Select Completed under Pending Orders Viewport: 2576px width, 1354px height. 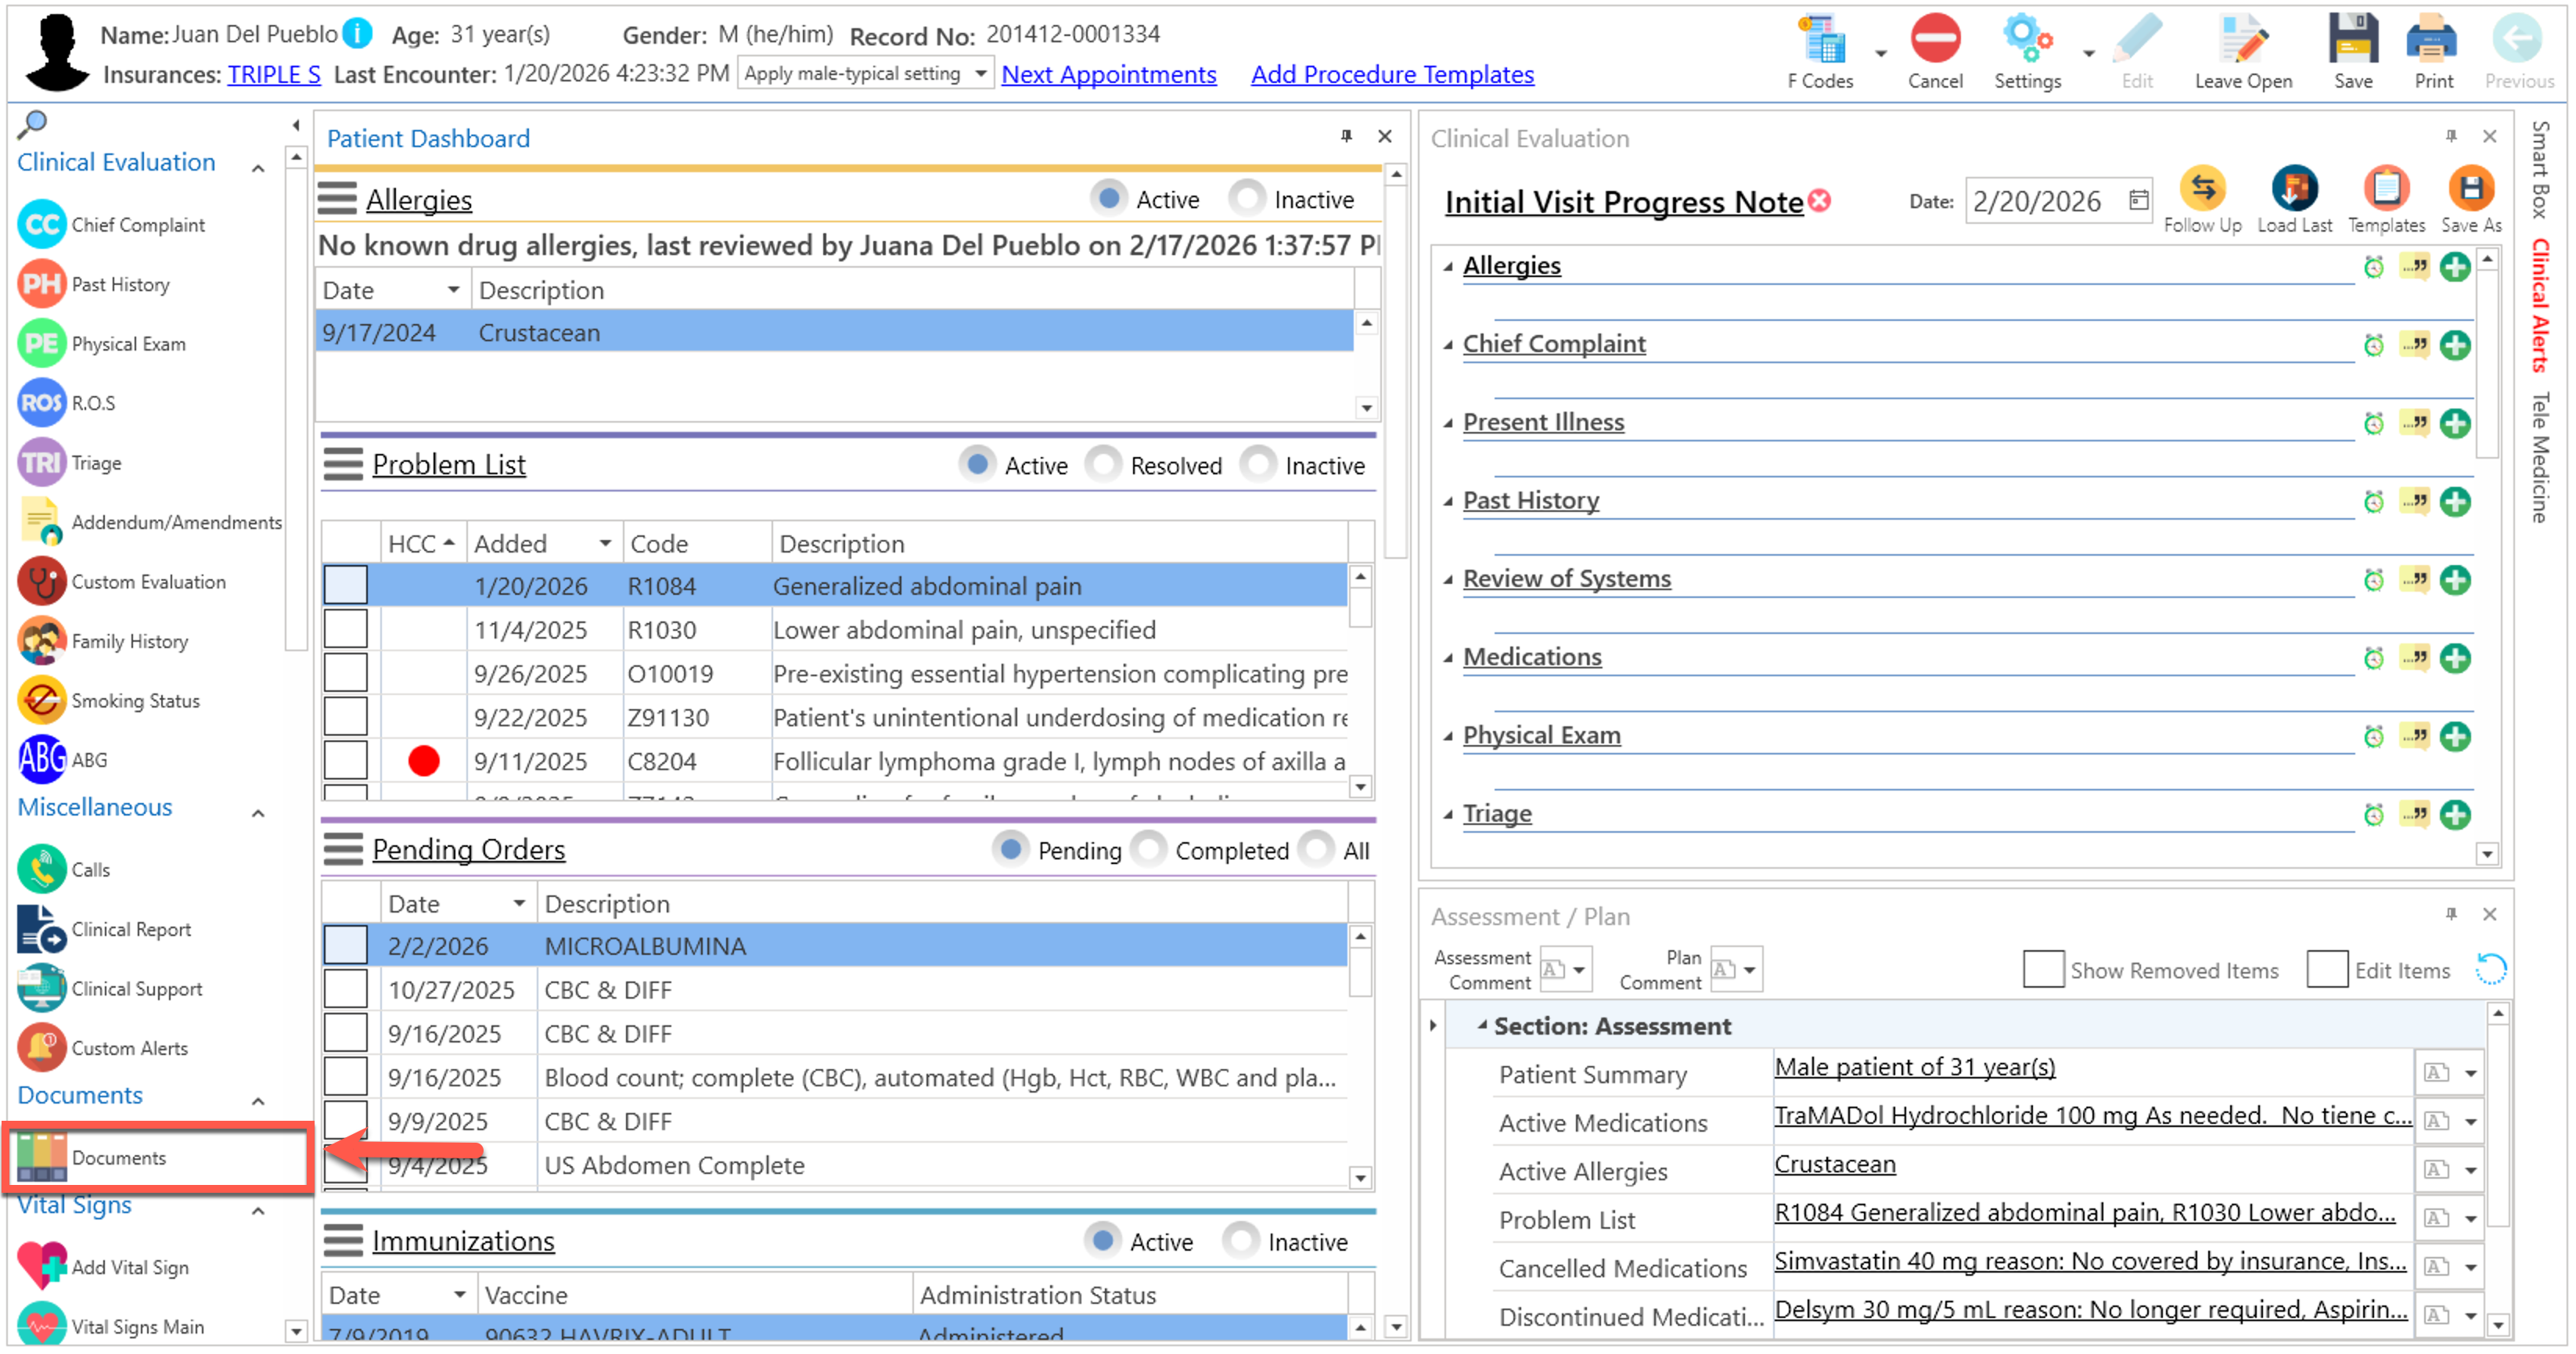pos(1150,850)
